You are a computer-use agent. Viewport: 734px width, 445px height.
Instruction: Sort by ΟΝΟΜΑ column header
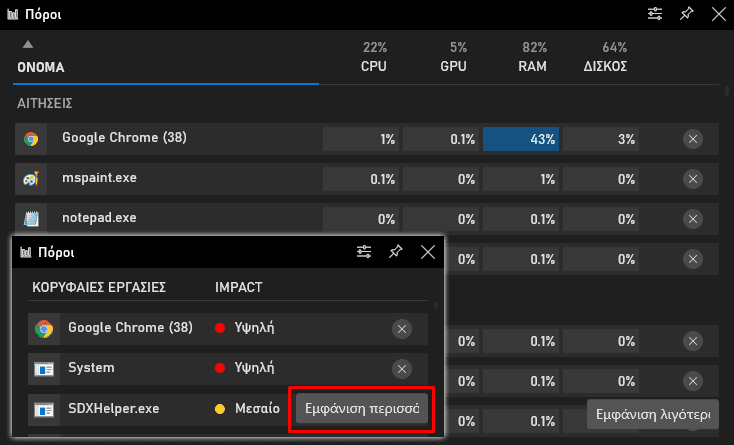pyautogui.click(x=41, y=67)
